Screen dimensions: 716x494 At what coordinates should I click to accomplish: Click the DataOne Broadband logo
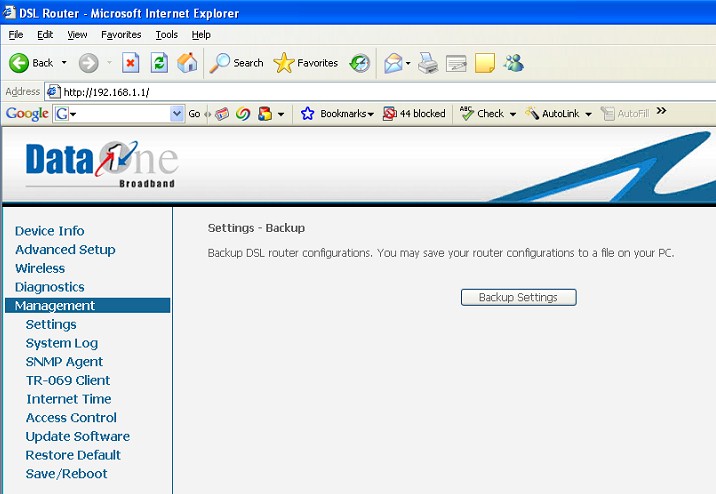[x=102, y=164]
